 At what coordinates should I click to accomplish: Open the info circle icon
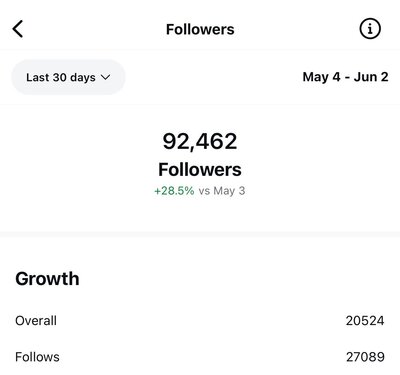(x=370, y=29)
